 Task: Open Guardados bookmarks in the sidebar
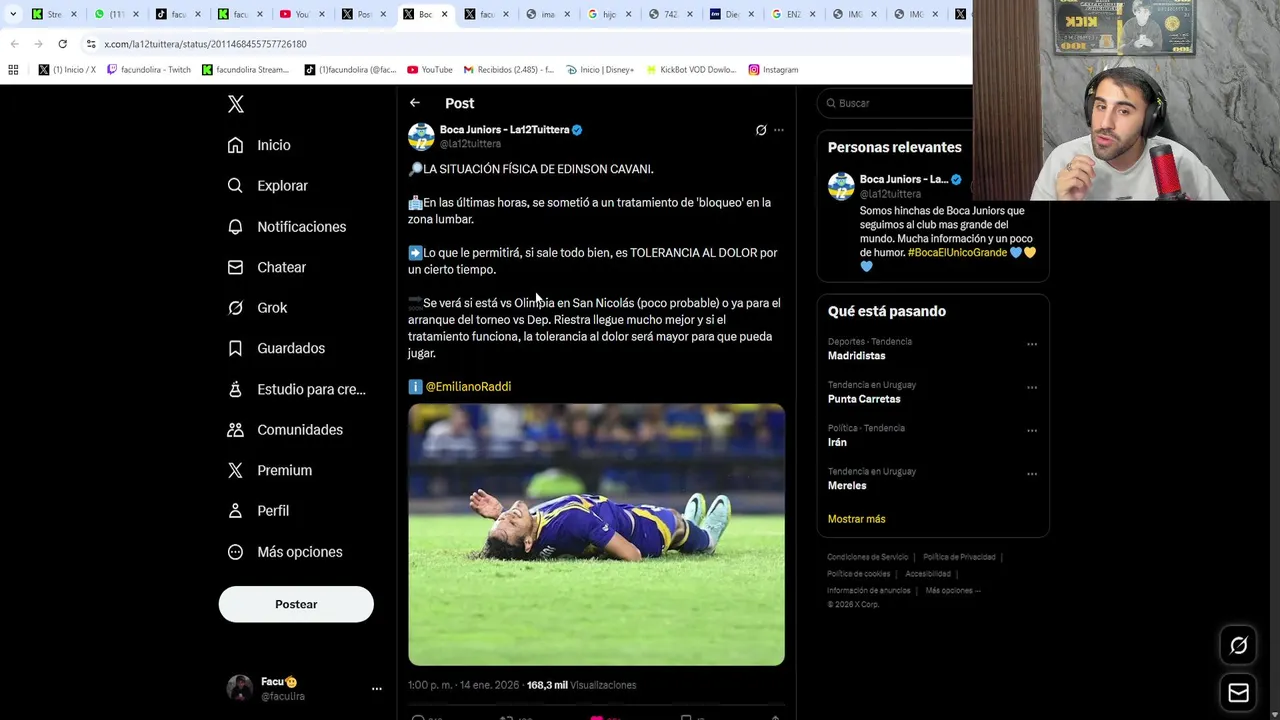[x=276, y=348]
